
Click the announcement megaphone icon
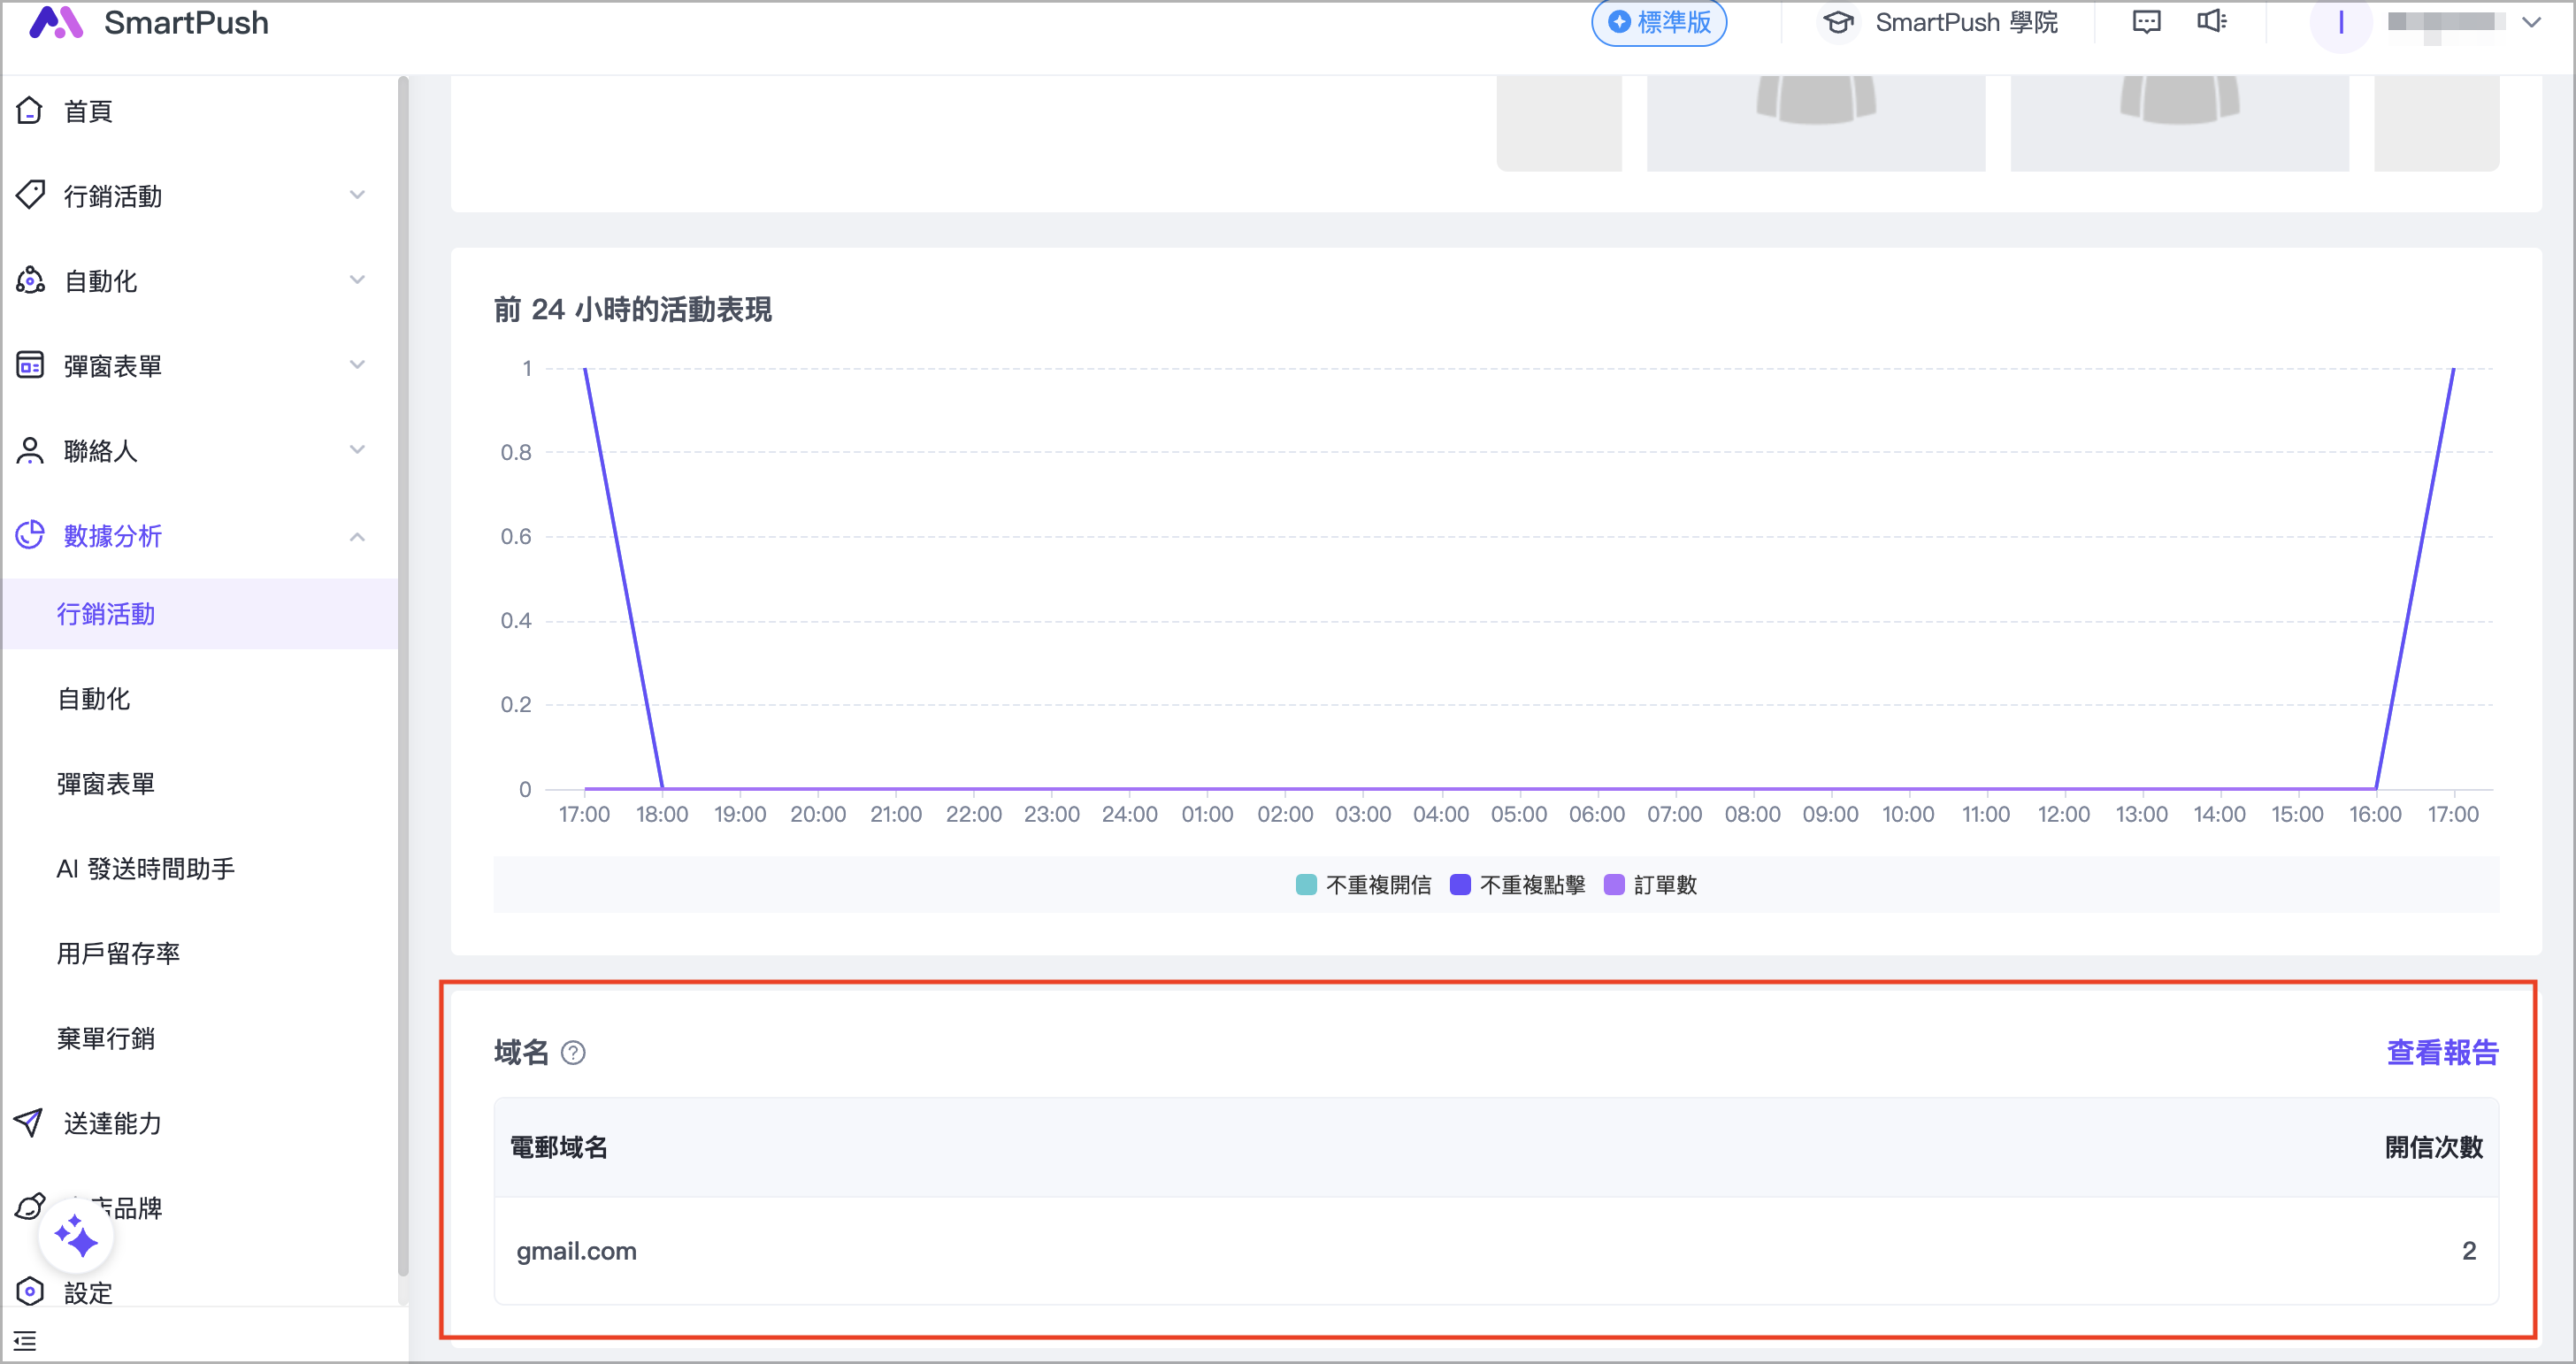2211,22
